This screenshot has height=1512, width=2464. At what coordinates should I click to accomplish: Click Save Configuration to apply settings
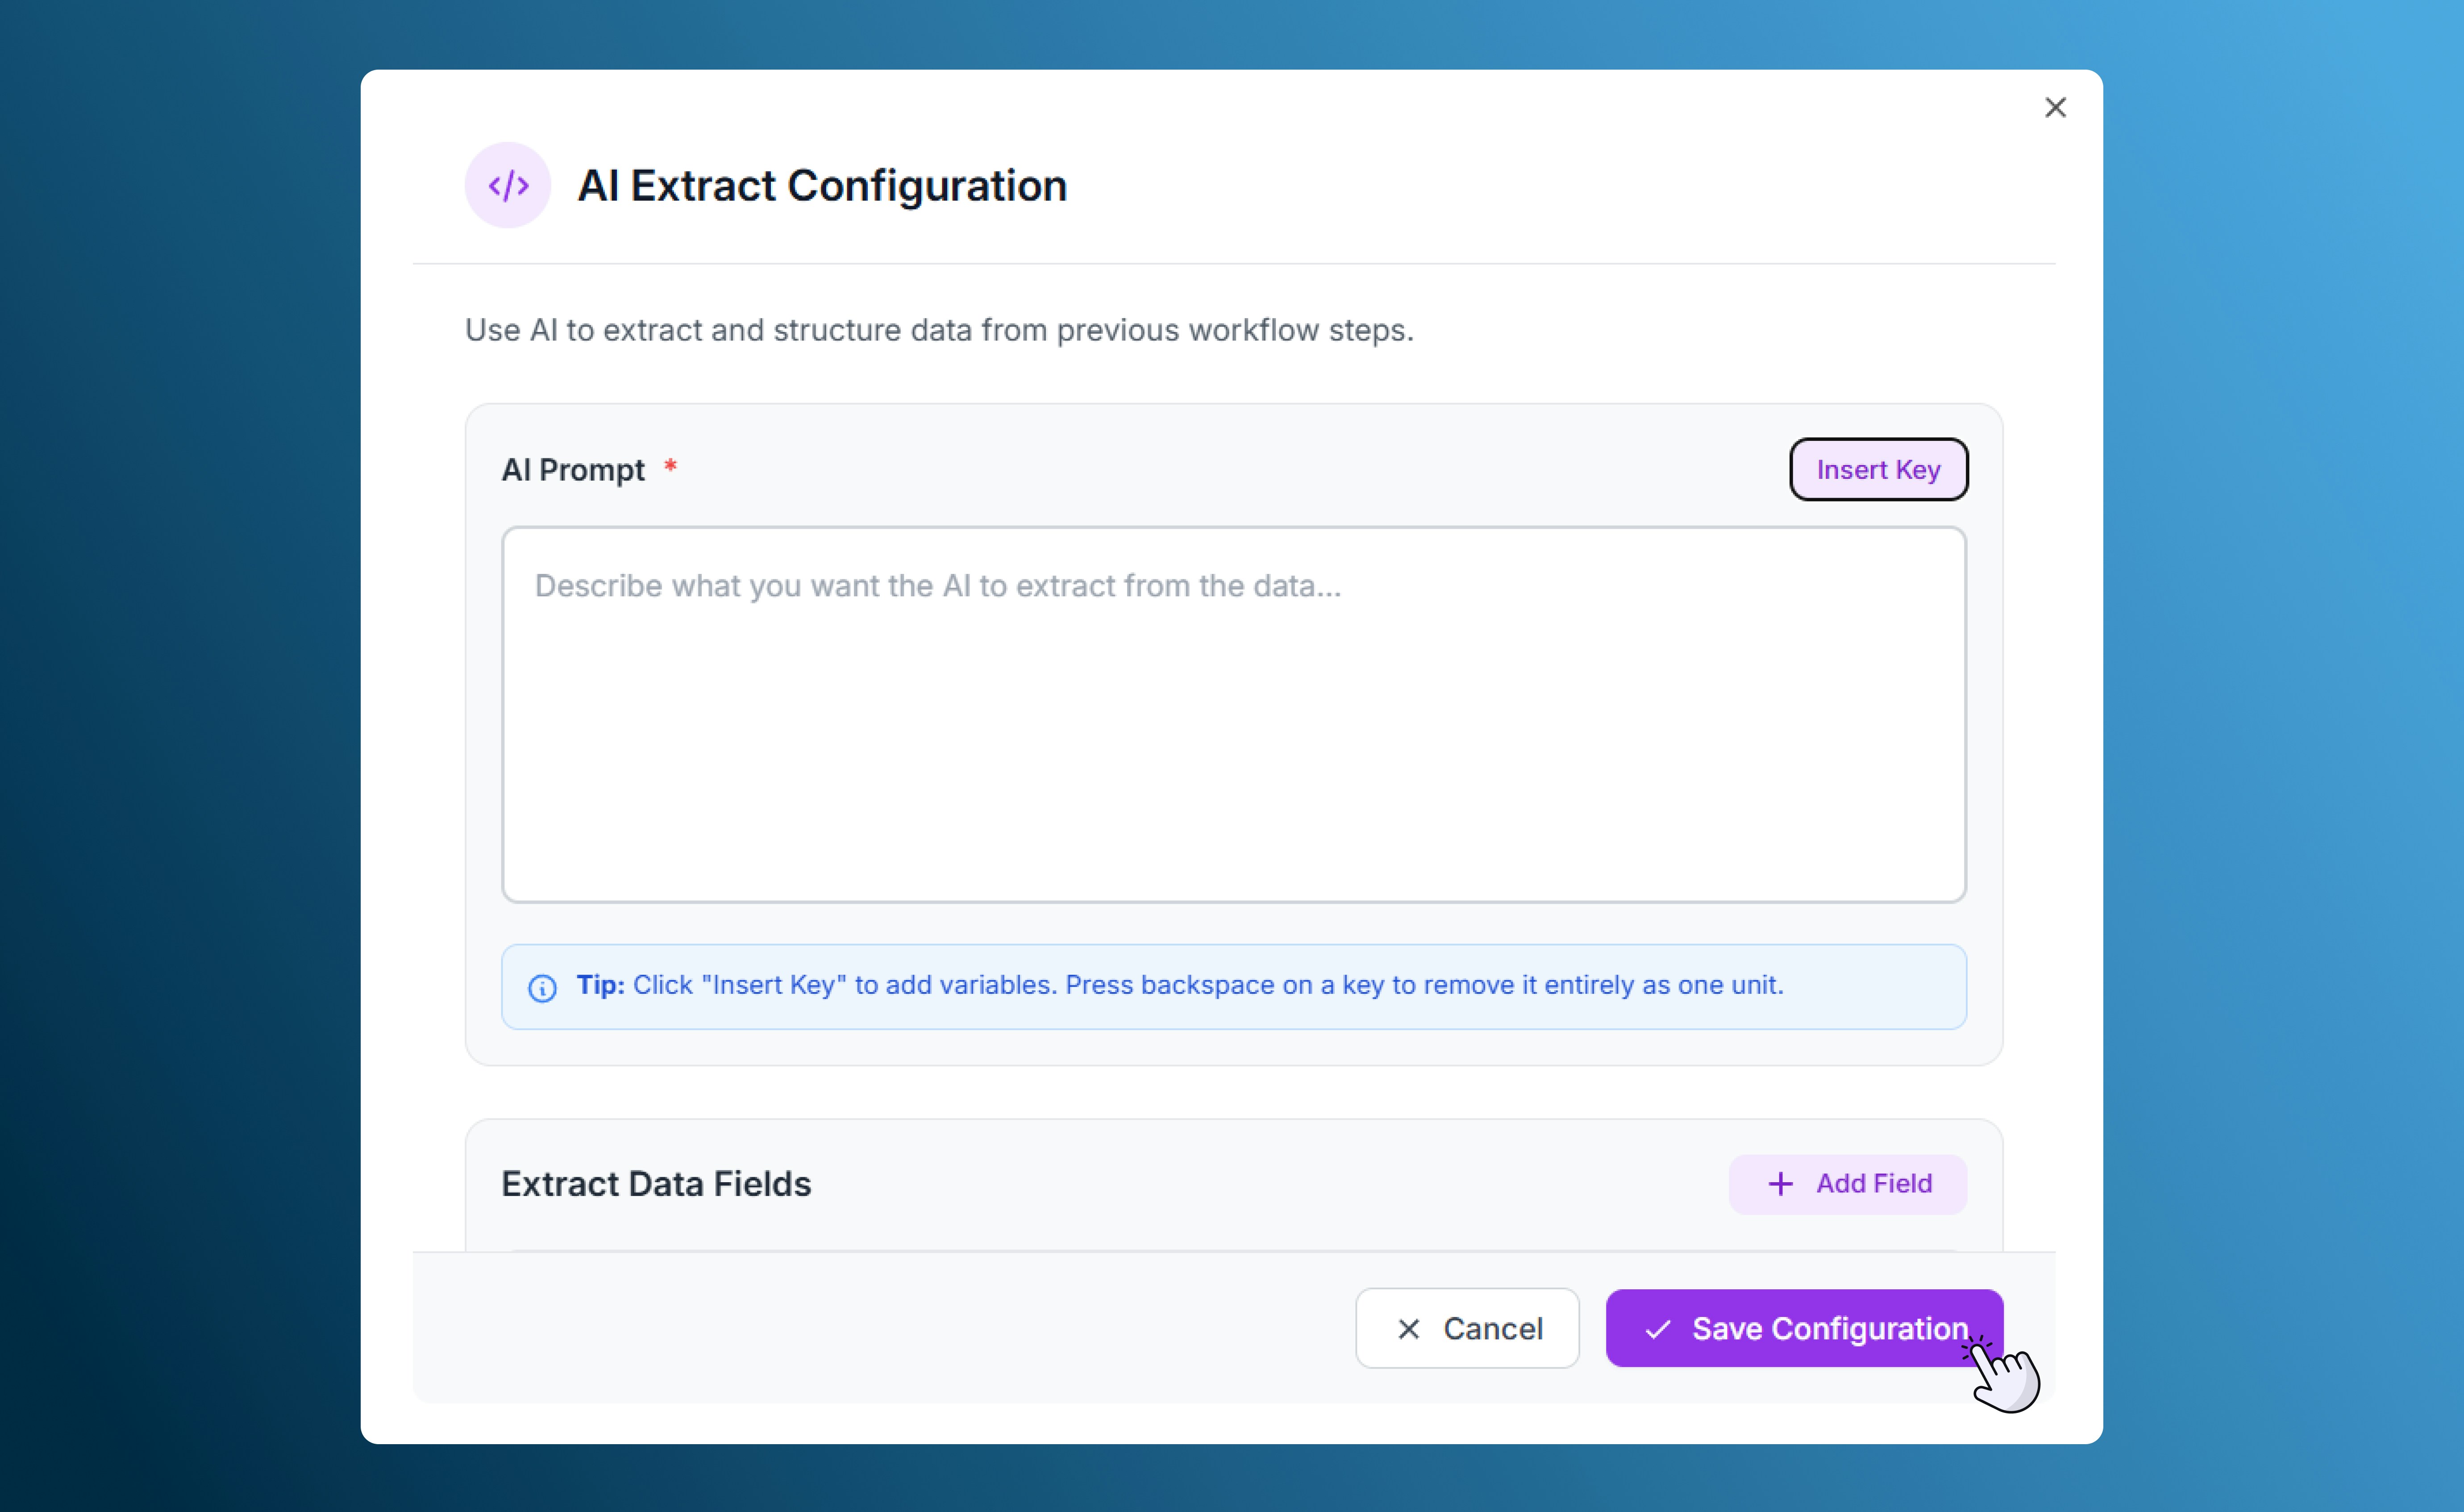[x=1803, y=1328]
